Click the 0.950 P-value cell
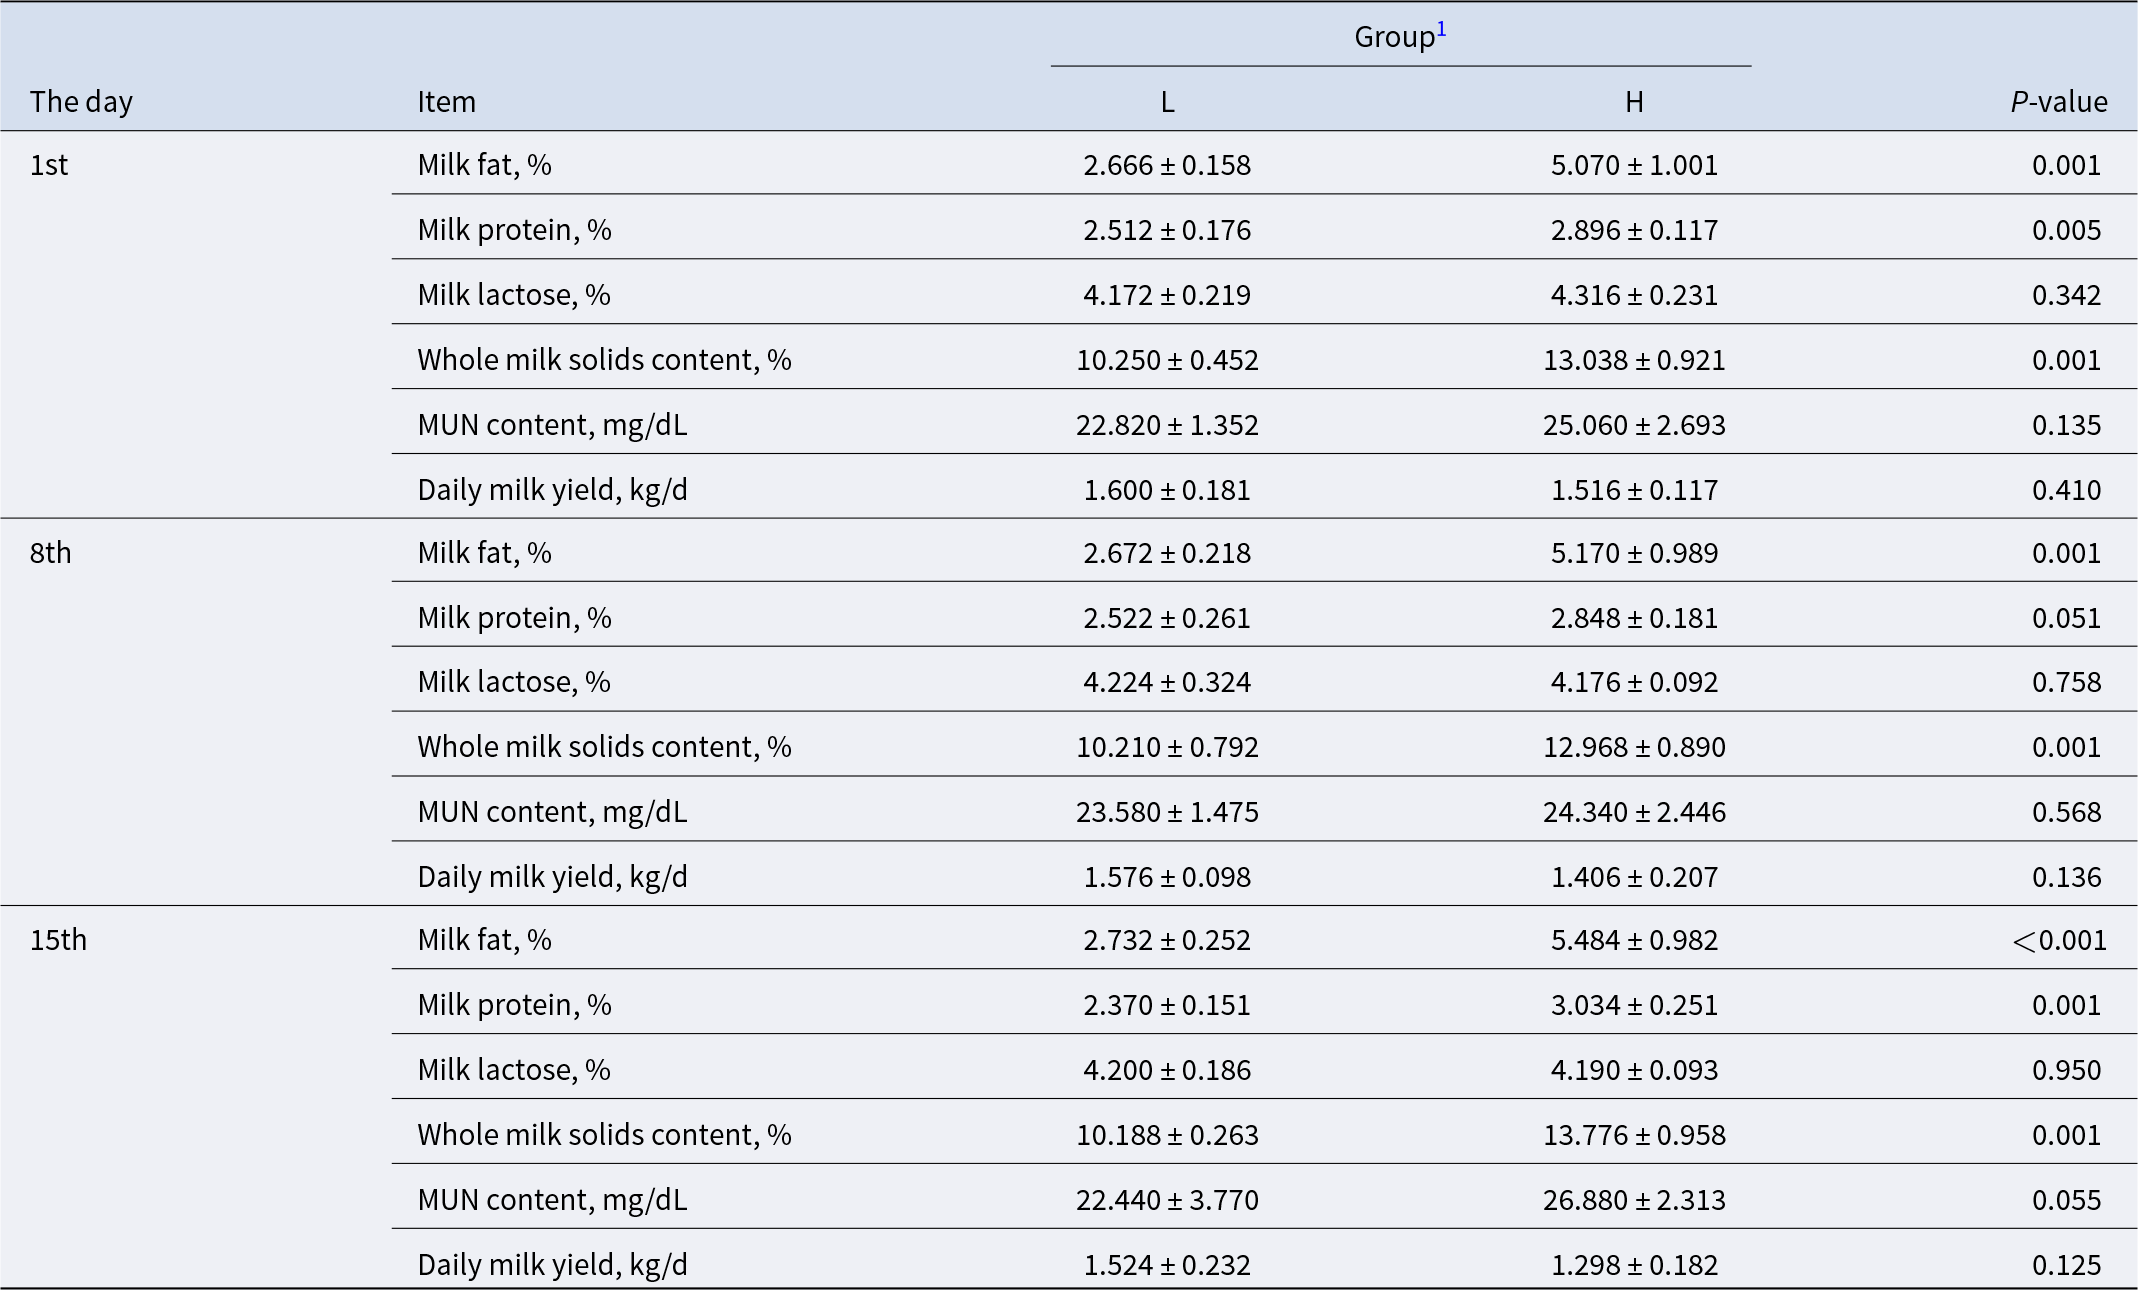 (x=2066, y=1069)
